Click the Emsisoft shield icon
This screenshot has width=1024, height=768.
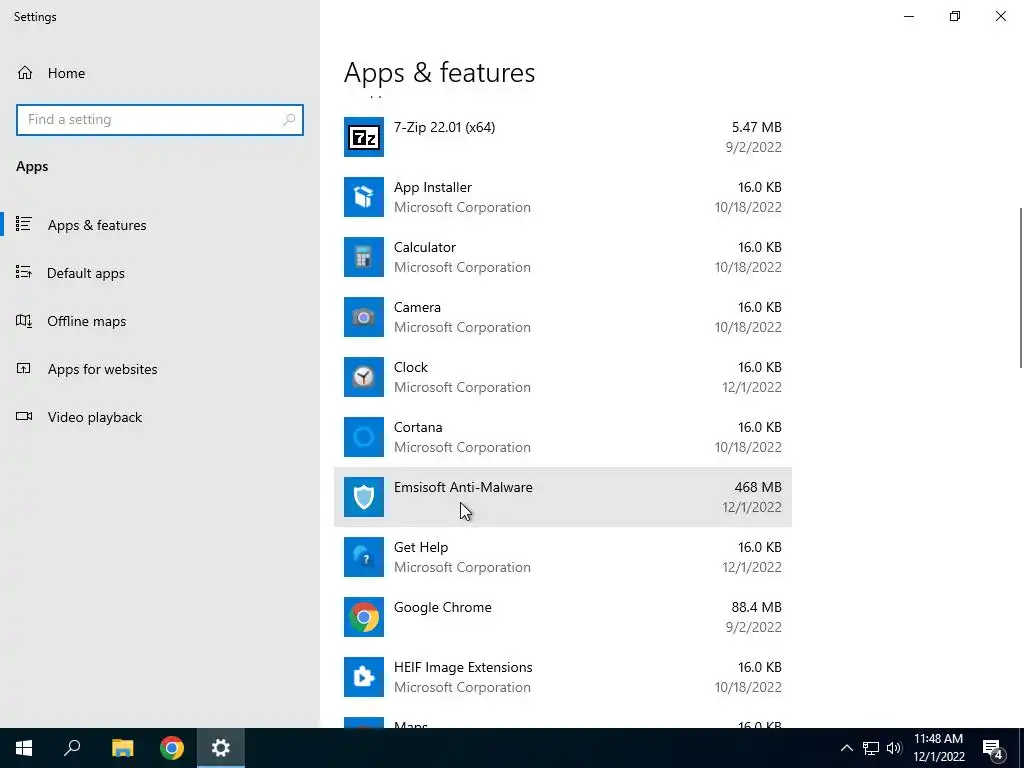click(x=364, y=498)
